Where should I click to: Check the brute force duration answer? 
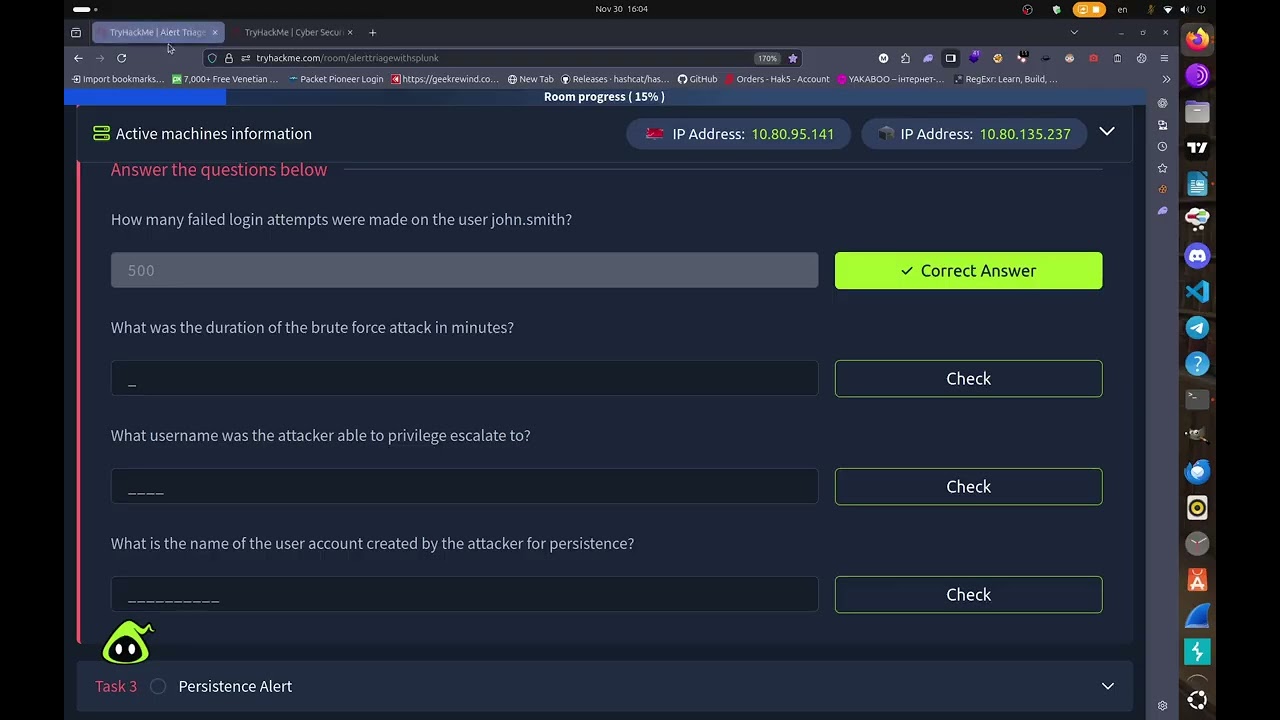[x=968, y=378]
